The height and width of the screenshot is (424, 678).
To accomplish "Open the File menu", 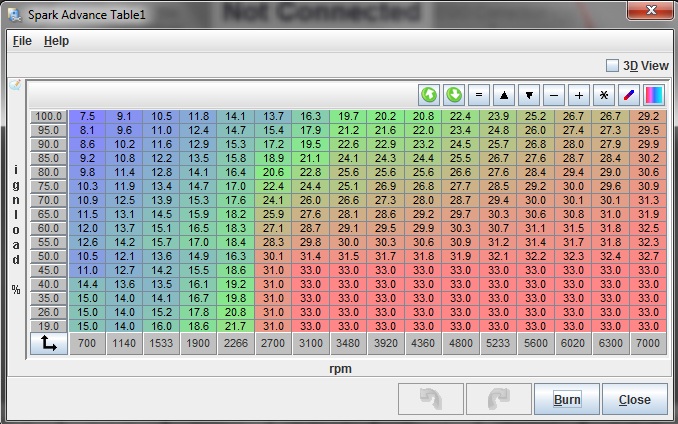I will (x=22, y=41).
